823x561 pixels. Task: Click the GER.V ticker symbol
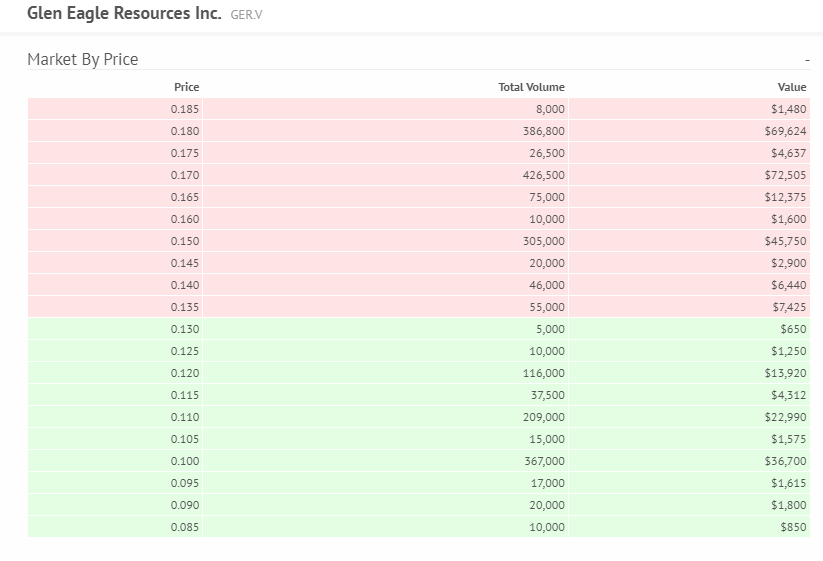click(246, 16)
